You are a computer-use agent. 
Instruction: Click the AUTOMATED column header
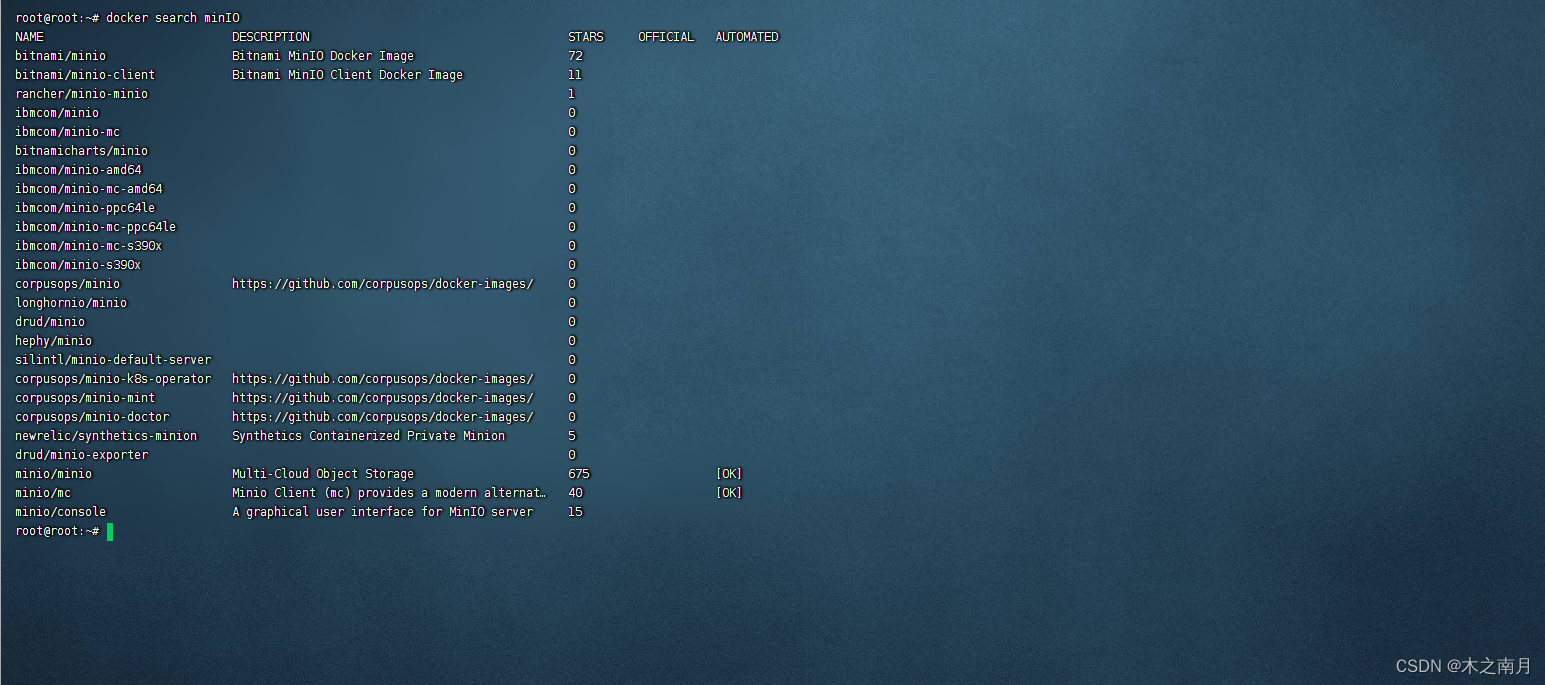747,37
